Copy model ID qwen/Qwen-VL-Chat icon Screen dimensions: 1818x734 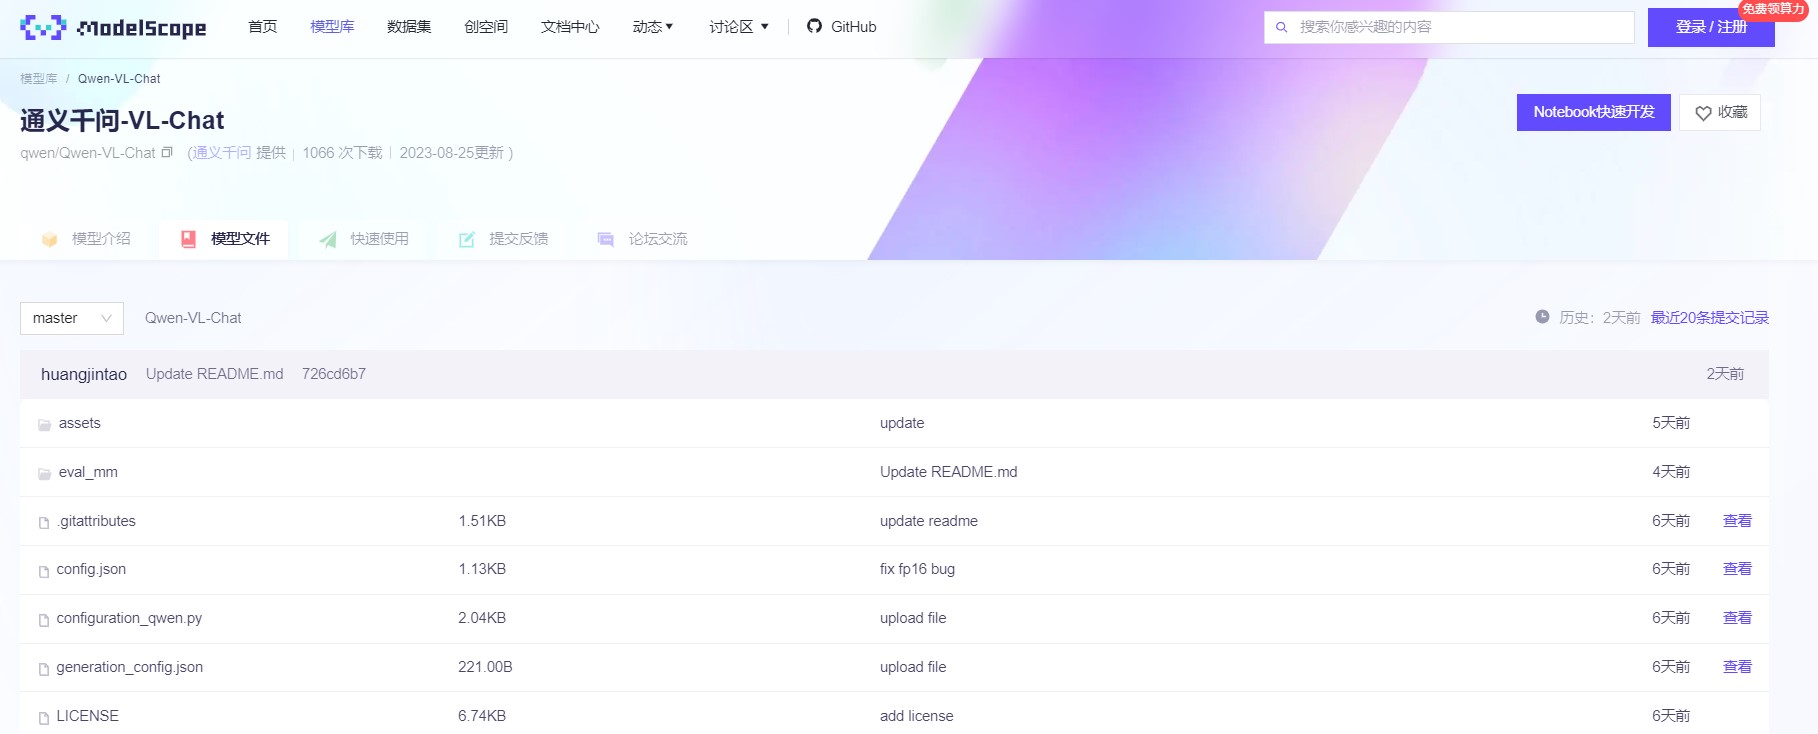pyautogui.click(x=167, y=152)
